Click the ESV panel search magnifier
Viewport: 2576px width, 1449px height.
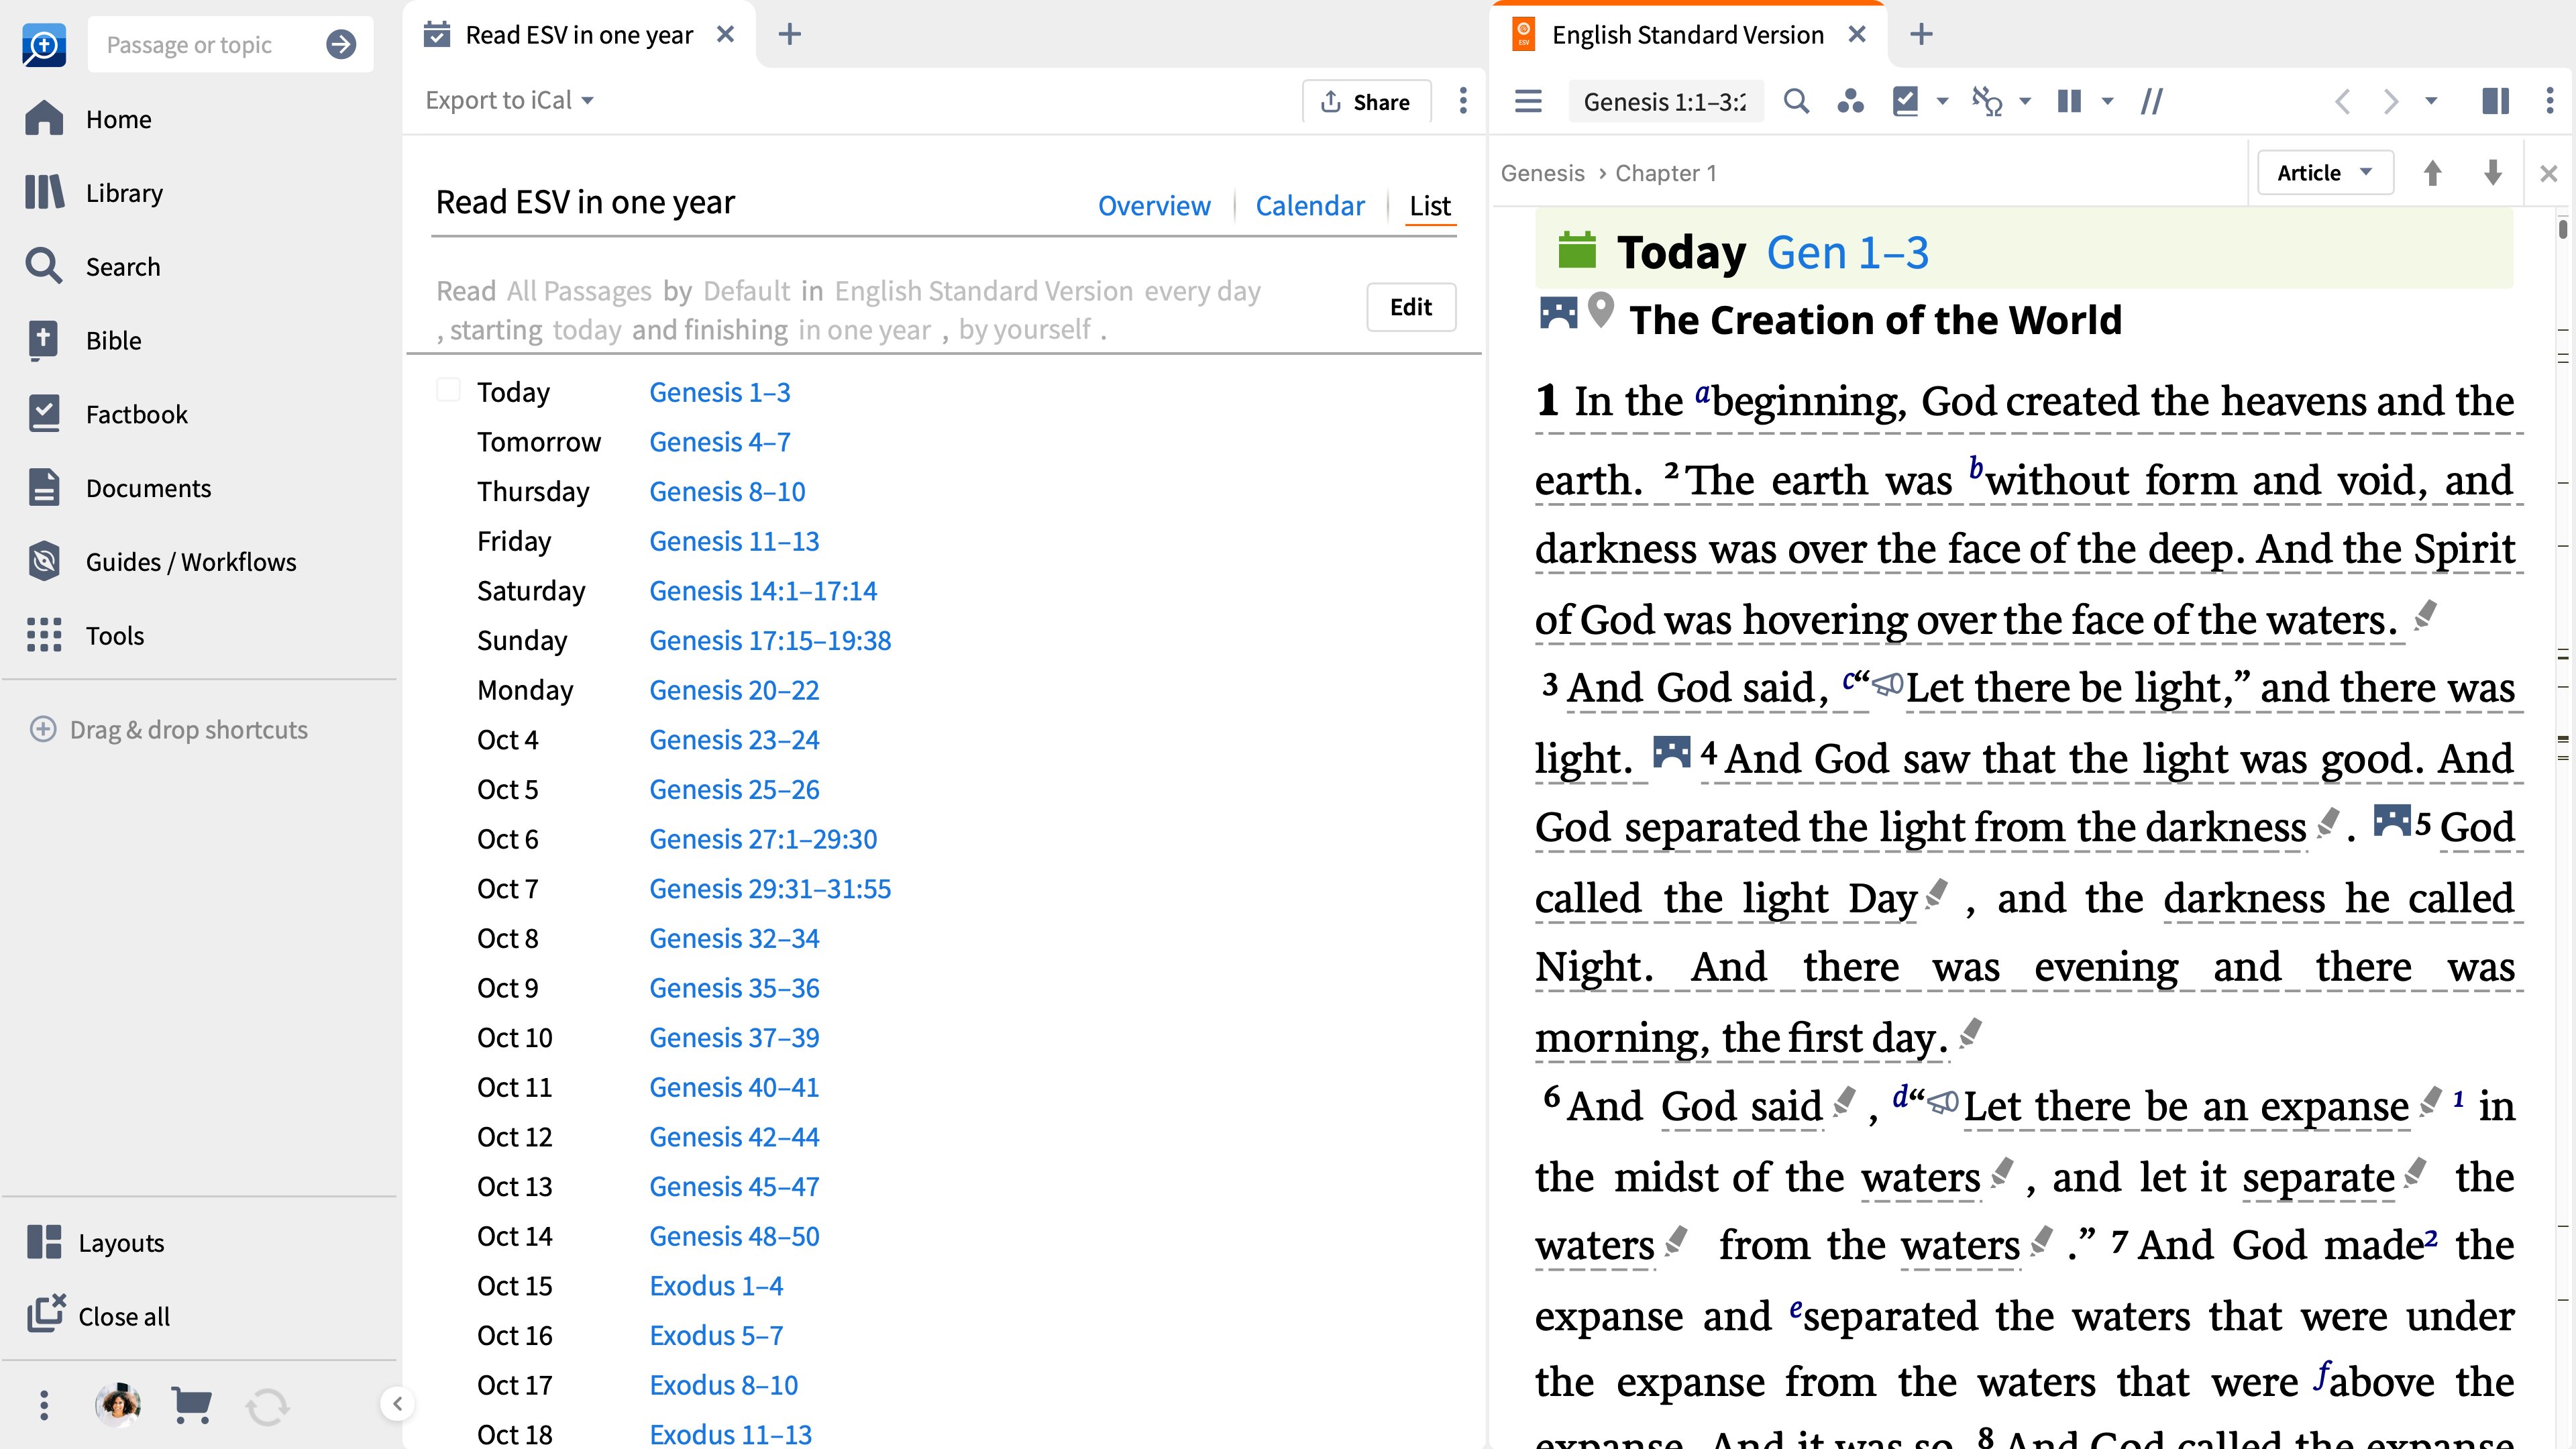point(1796,101)
